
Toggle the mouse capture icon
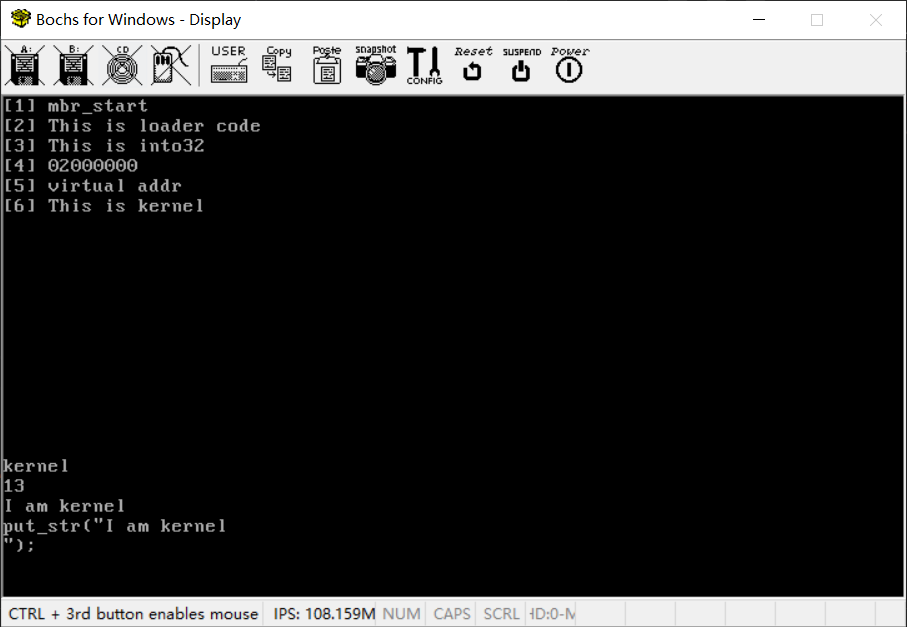171,65
